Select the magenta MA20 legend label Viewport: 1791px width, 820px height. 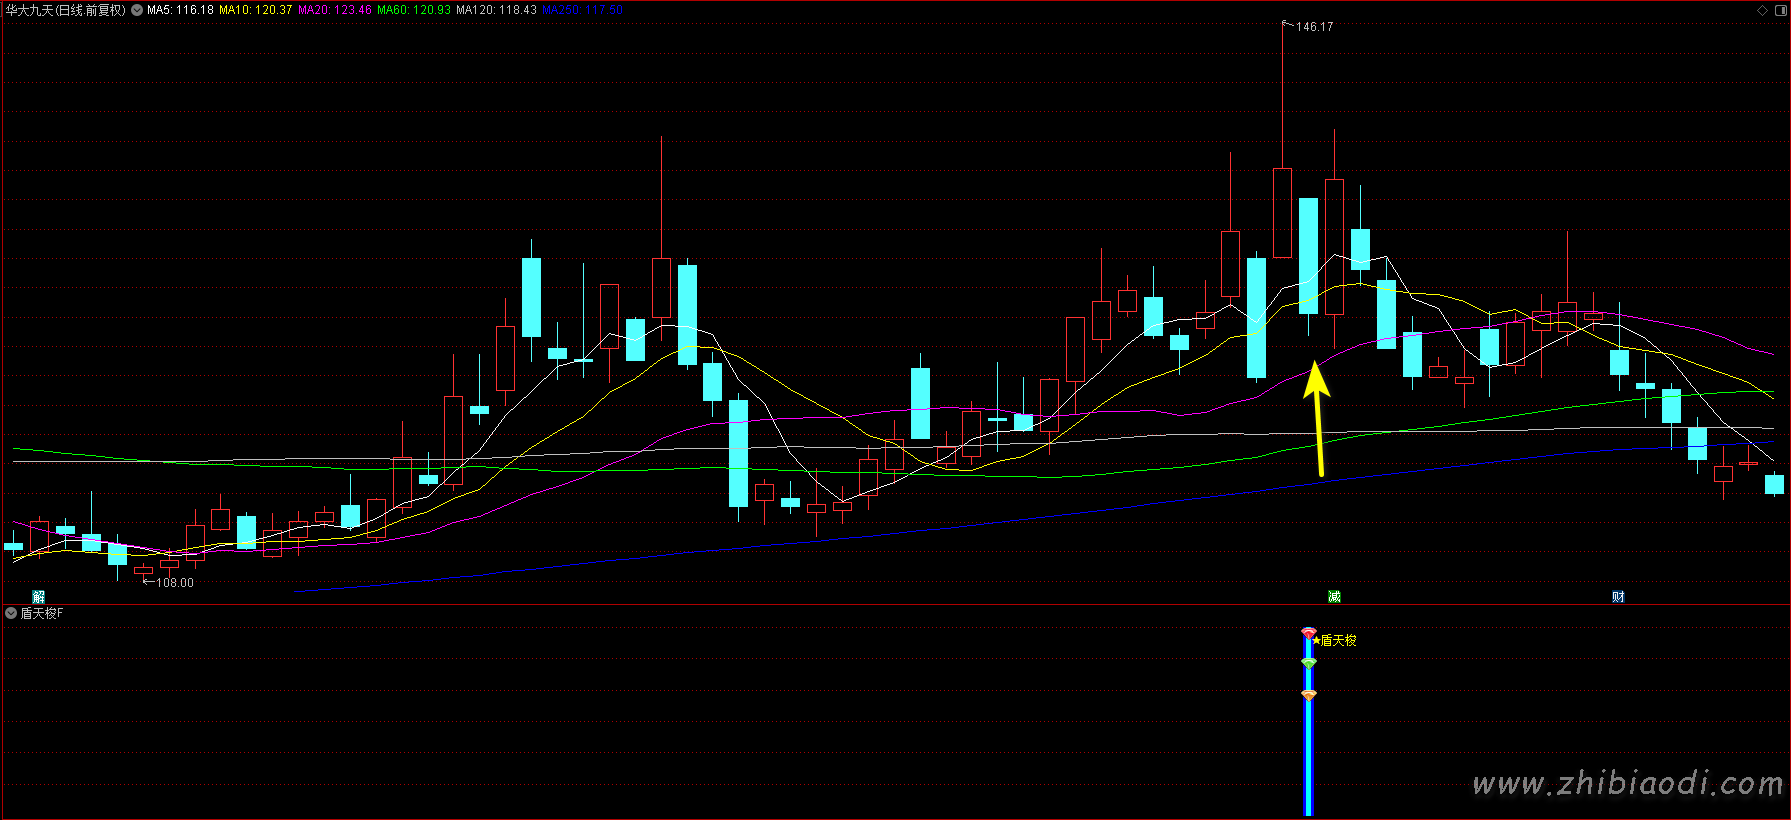[x=334, y=10]
